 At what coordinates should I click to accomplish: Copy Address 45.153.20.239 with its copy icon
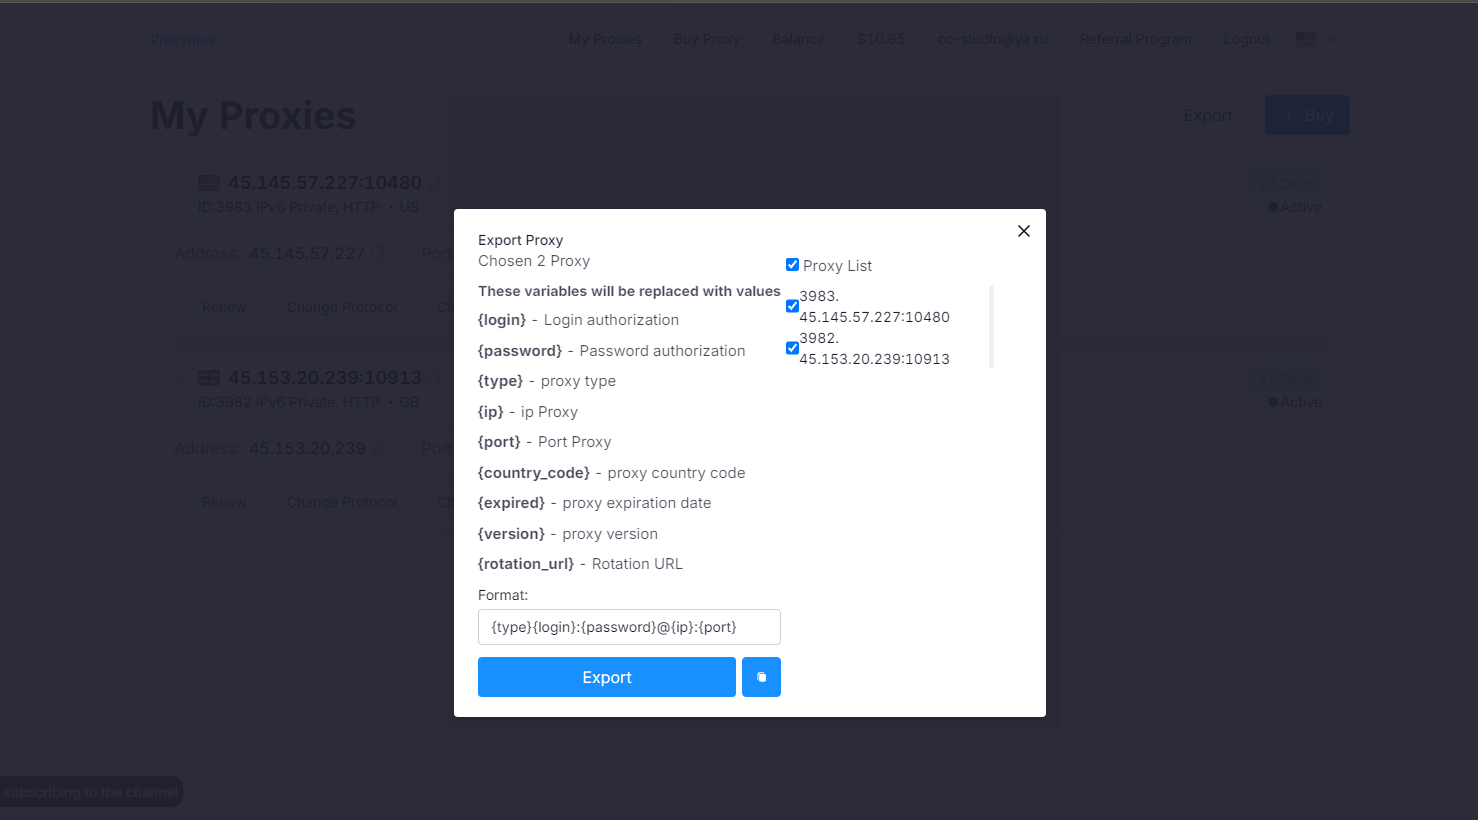point(378,449)
